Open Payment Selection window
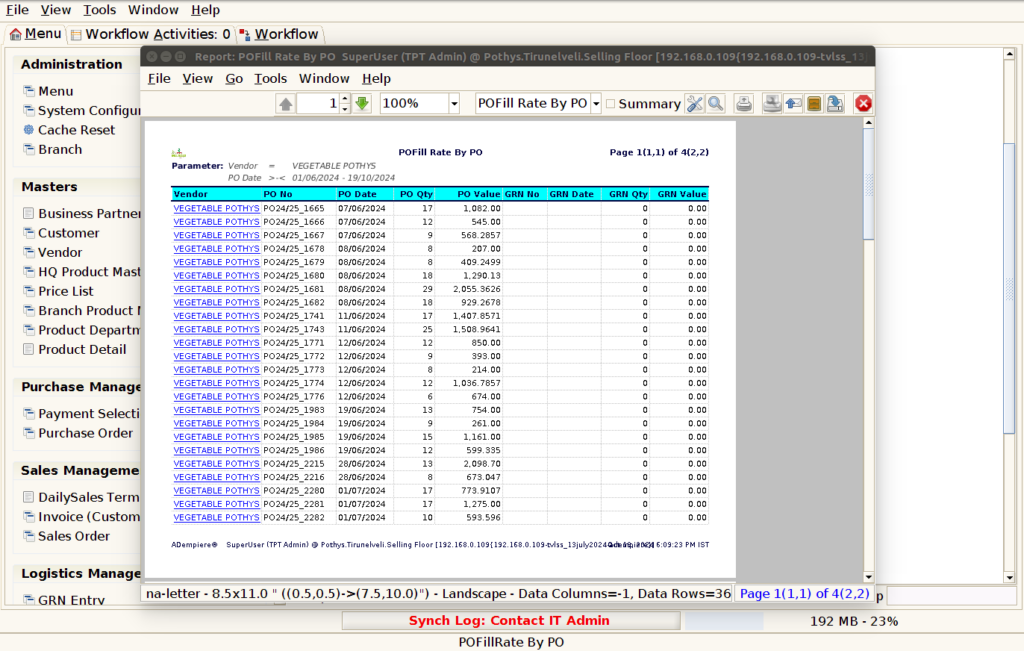This screenshot has width=1024, height=651. (82, 413)
